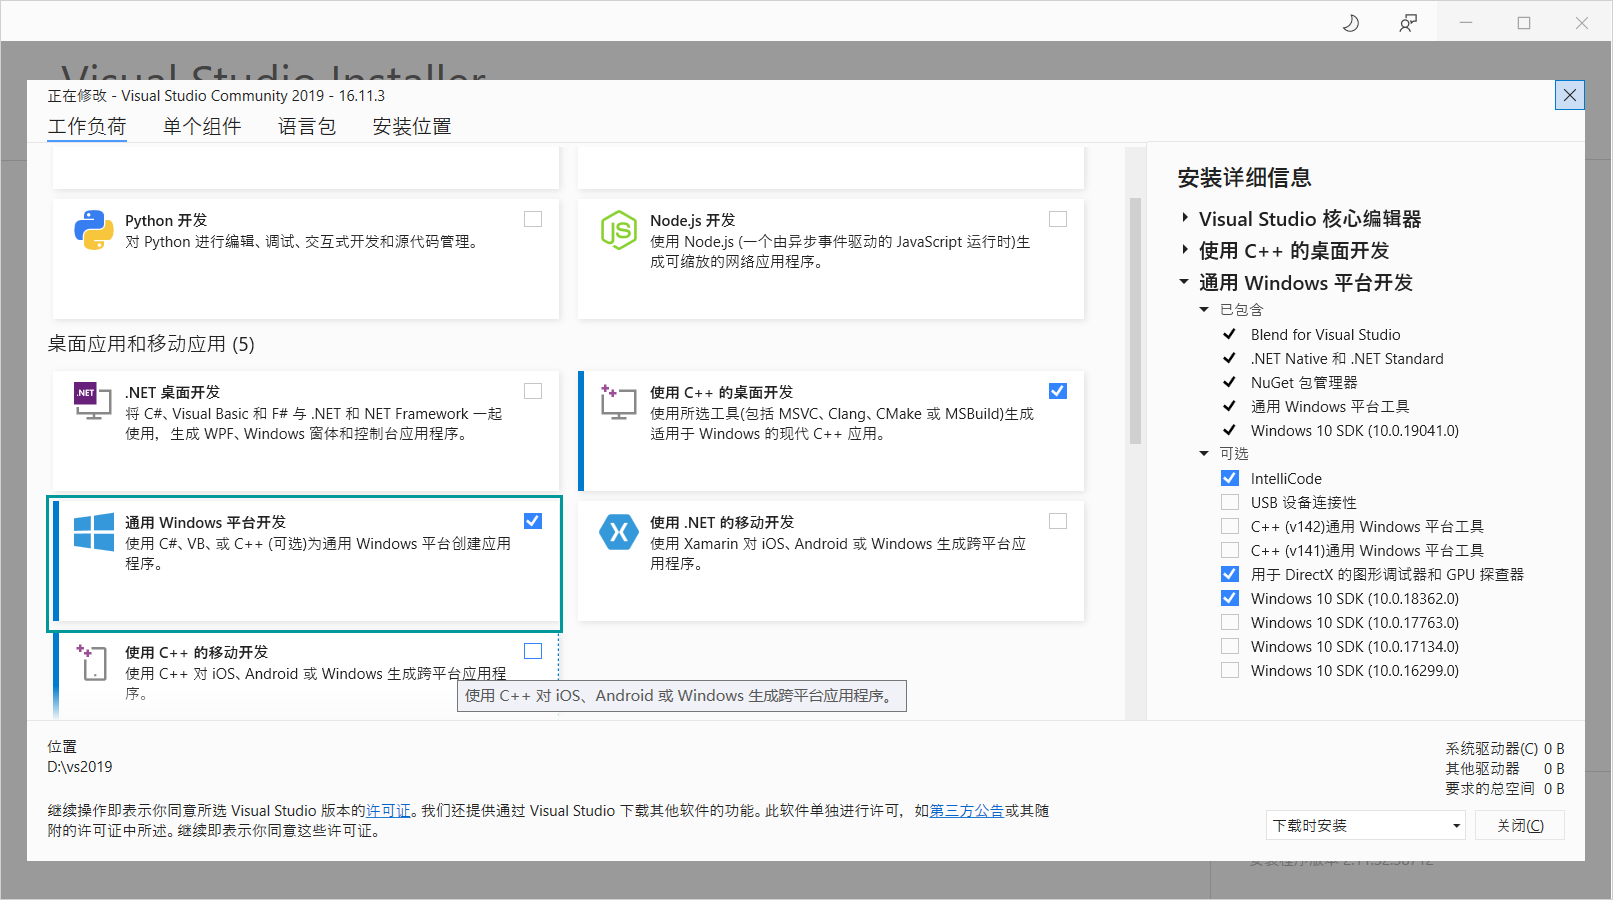
Task: Switch to the 单个组件 tab
Action: point(201,126)
